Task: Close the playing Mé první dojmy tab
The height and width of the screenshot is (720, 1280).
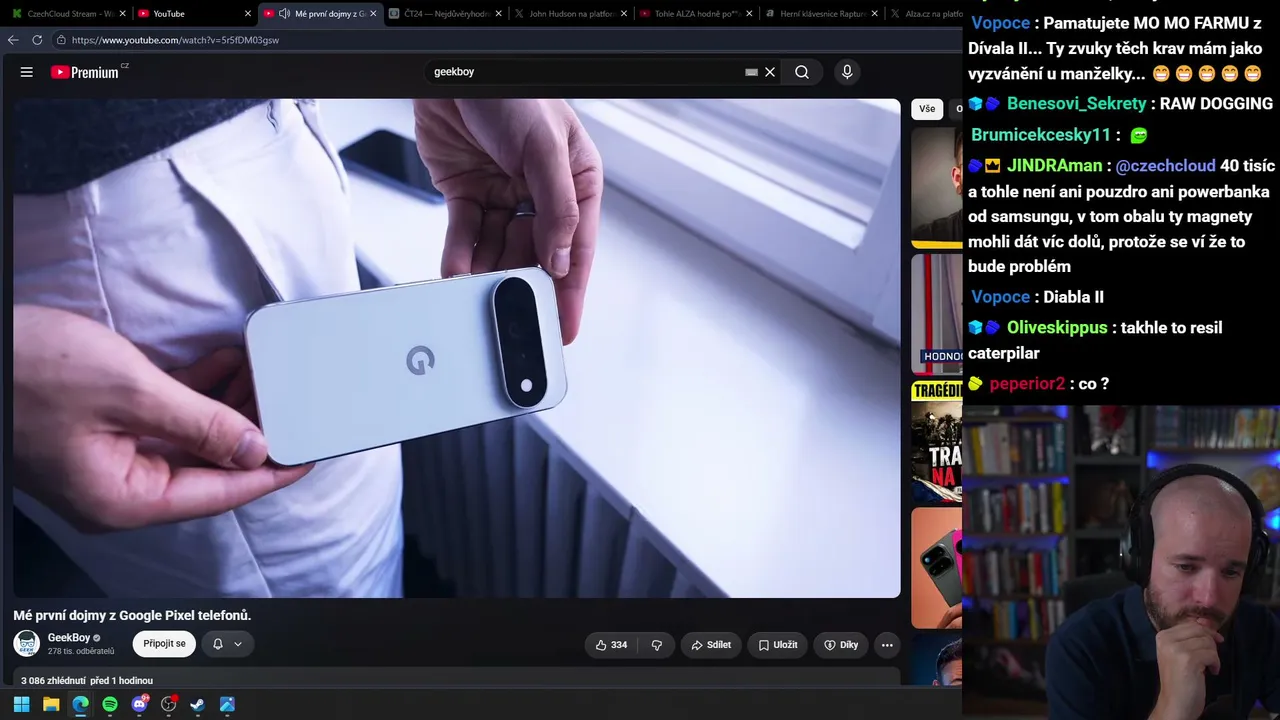Action: [x=373, y=14]
